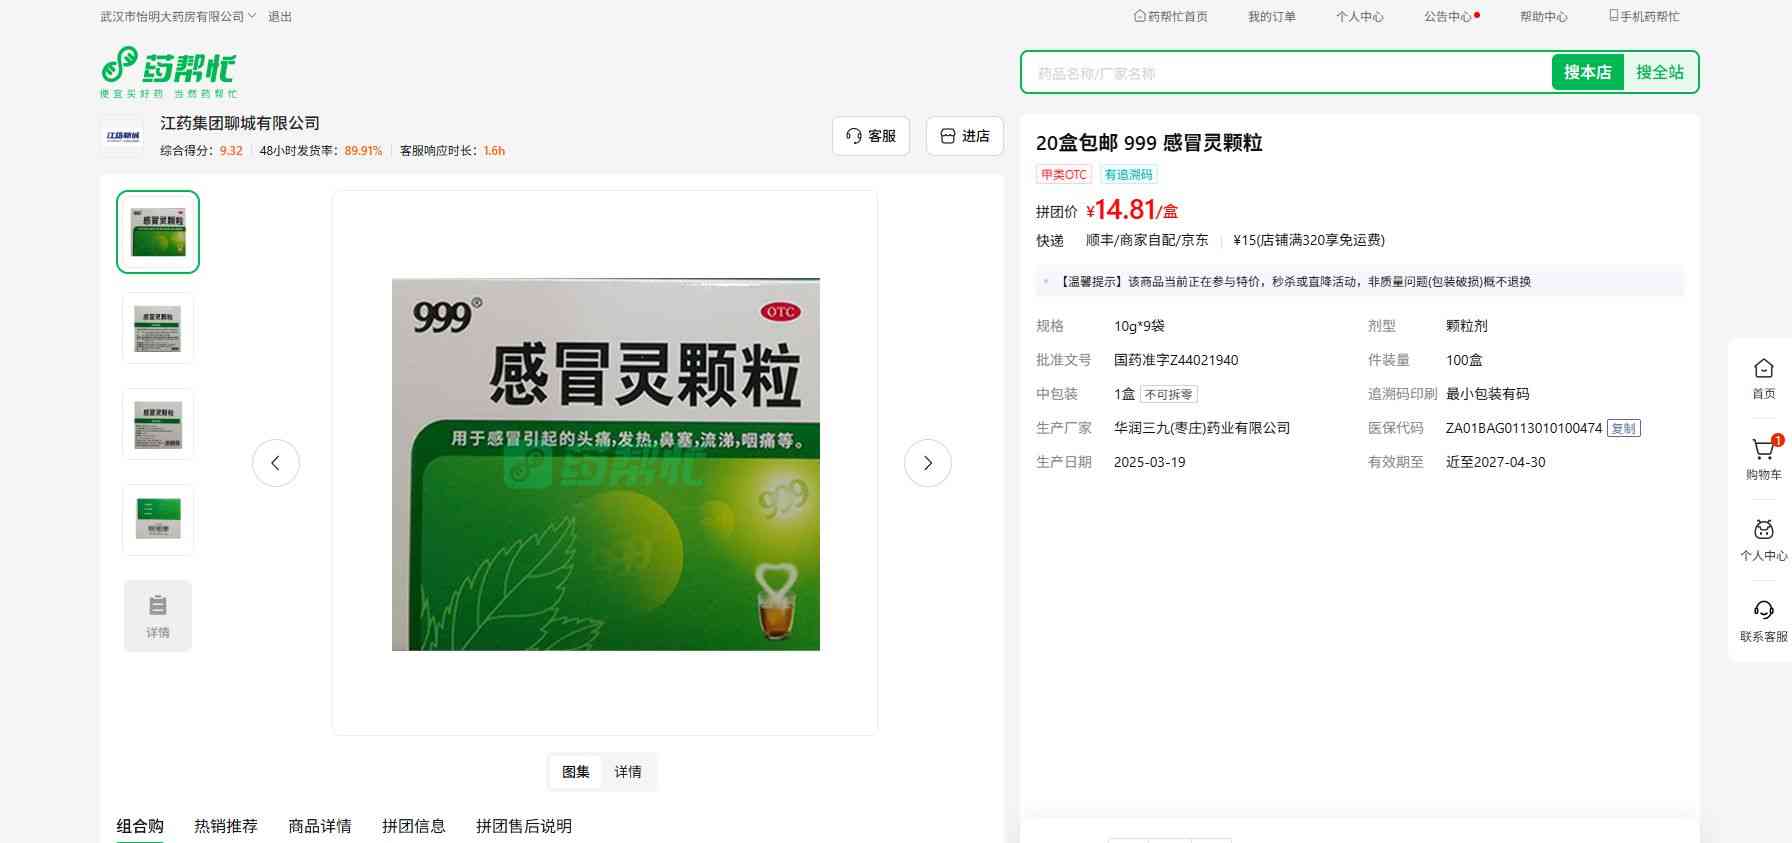1792x843 pixels.
Task: Click the 进店 enter store button
Action: (x=965, y=136)
